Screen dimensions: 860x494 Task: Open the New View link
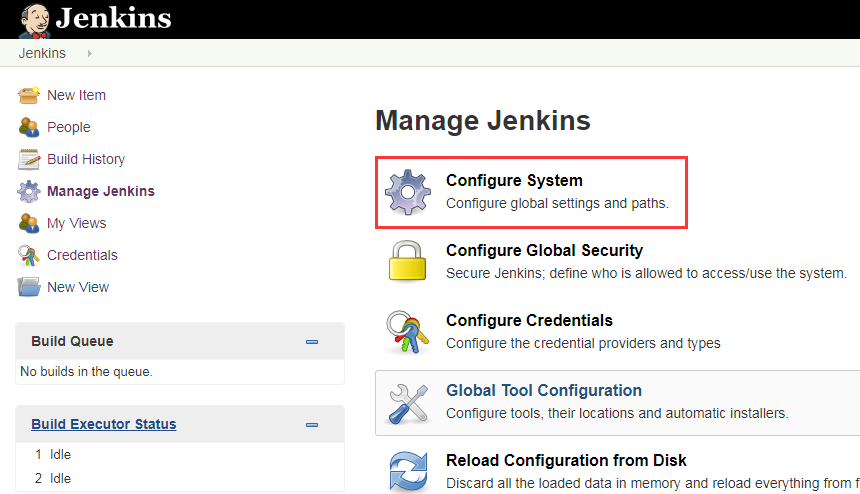[x=78, y=287]
